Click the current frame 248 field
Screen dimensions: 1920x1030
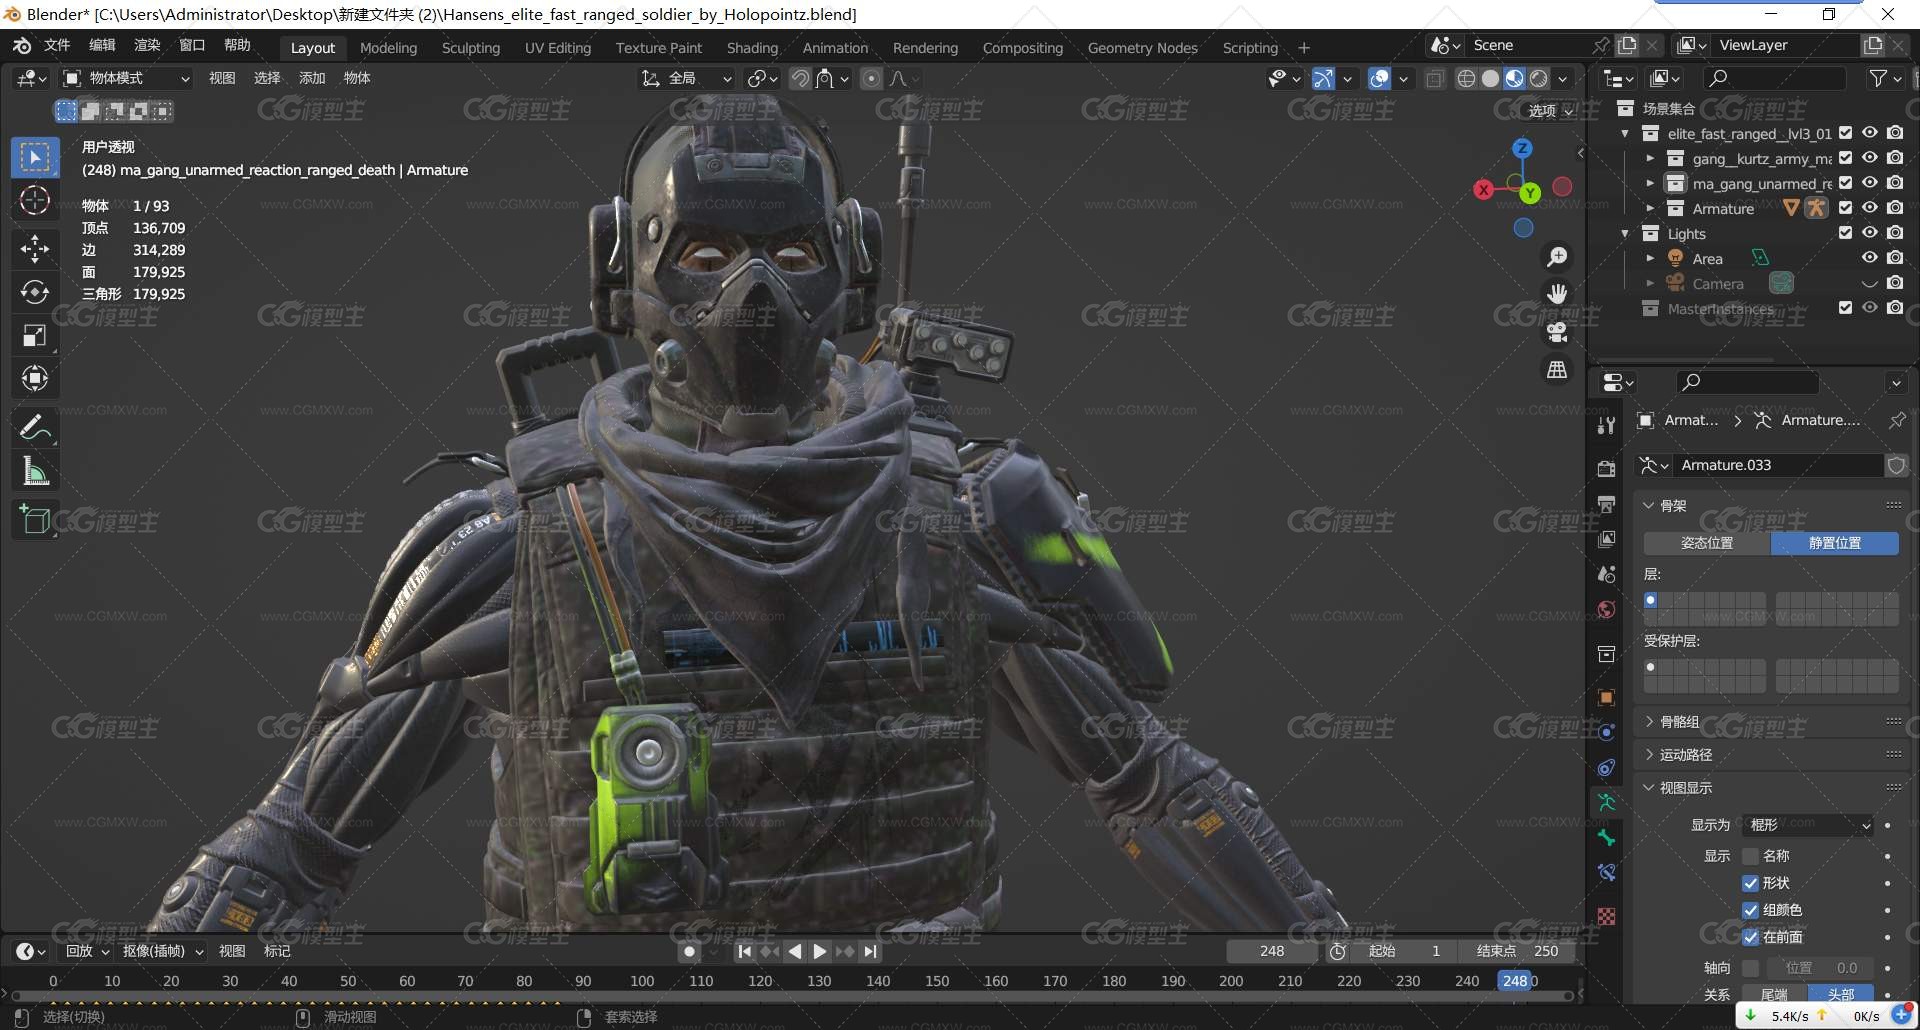1273,951
